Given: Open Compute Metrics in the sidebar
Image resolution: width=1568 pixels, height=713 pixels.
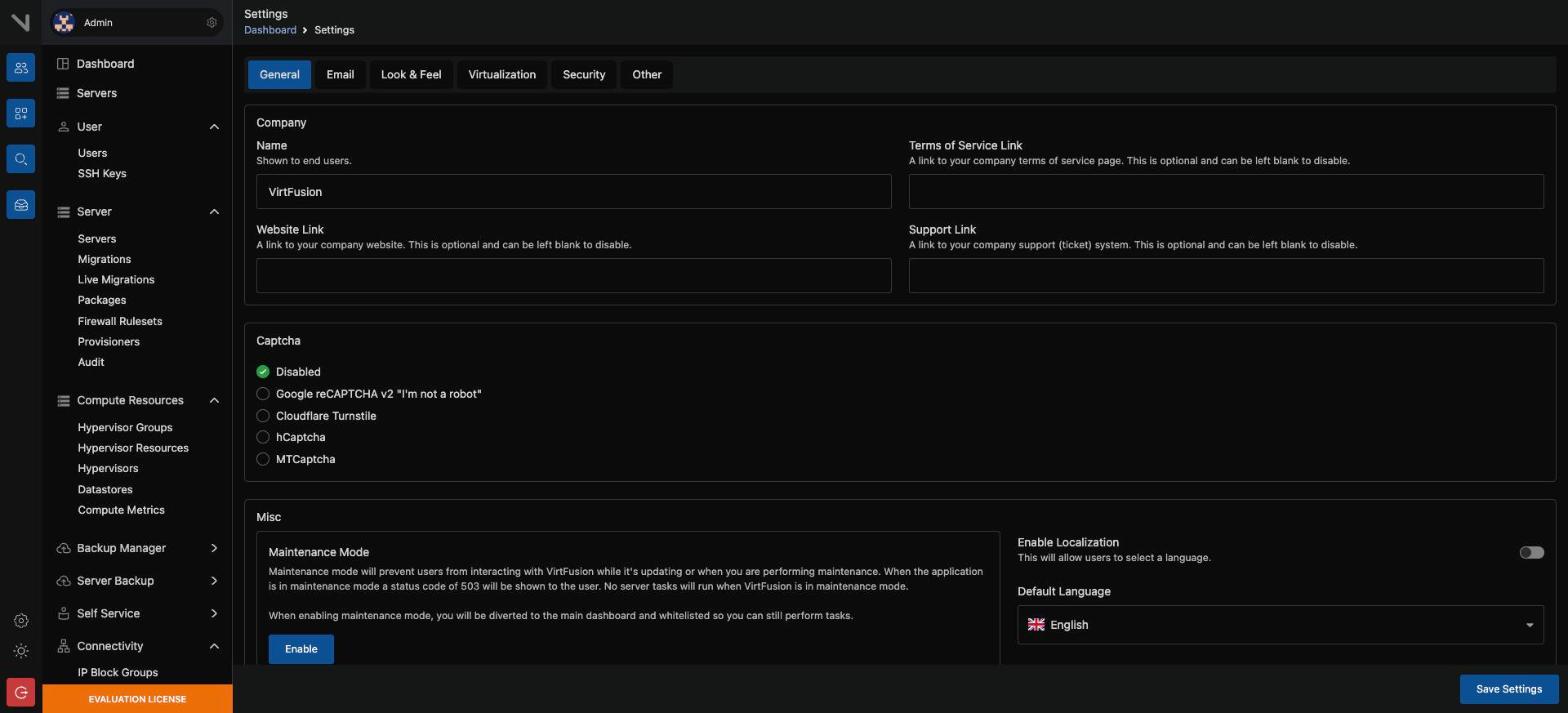Looking at the screenshot, I should [x=121, y=510].
